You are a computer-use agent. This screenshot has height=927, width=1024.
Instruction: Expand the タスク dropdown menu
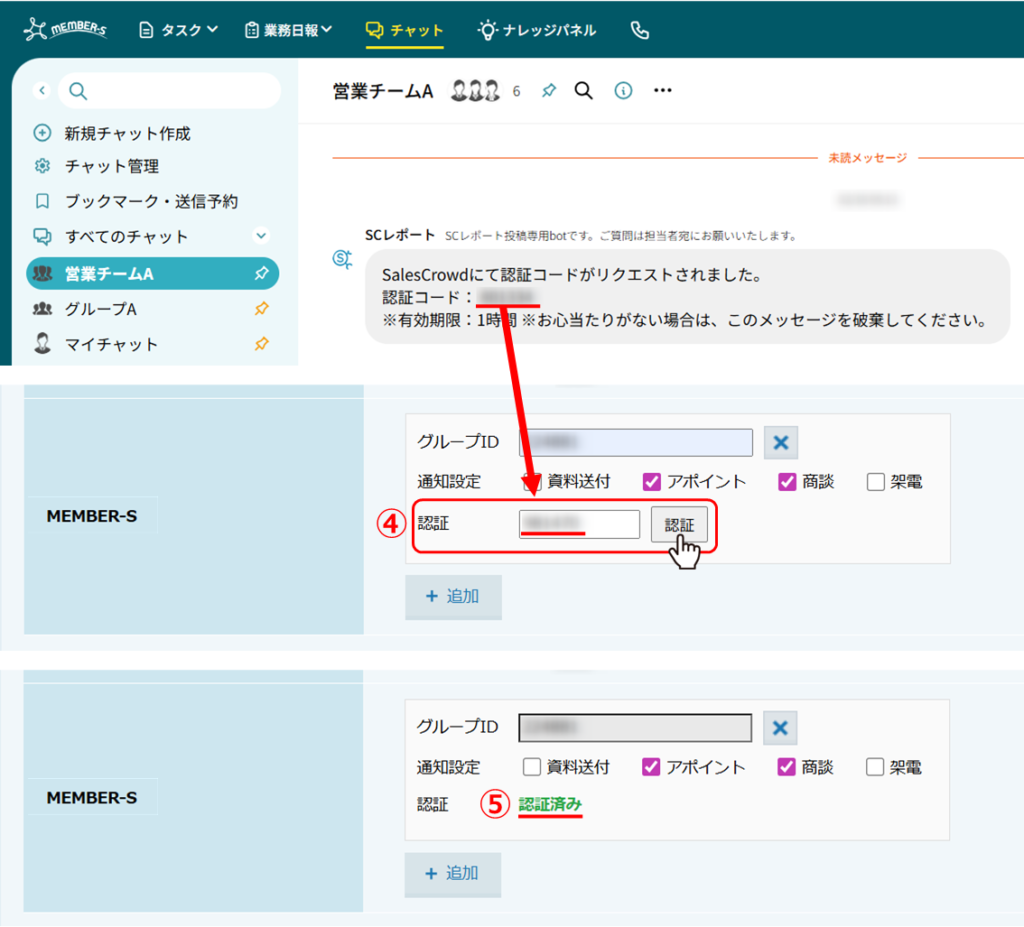click(178, 30)
